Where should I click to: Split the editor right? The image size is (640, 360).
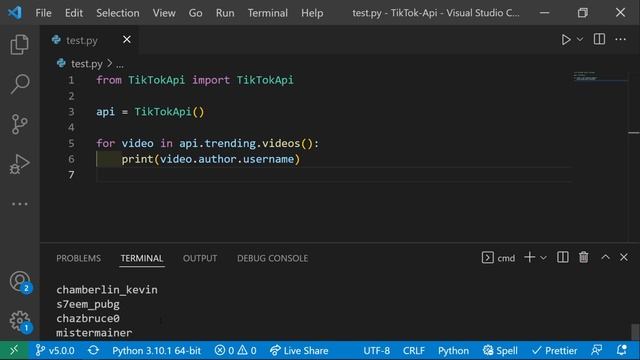(x=599, y=40)
